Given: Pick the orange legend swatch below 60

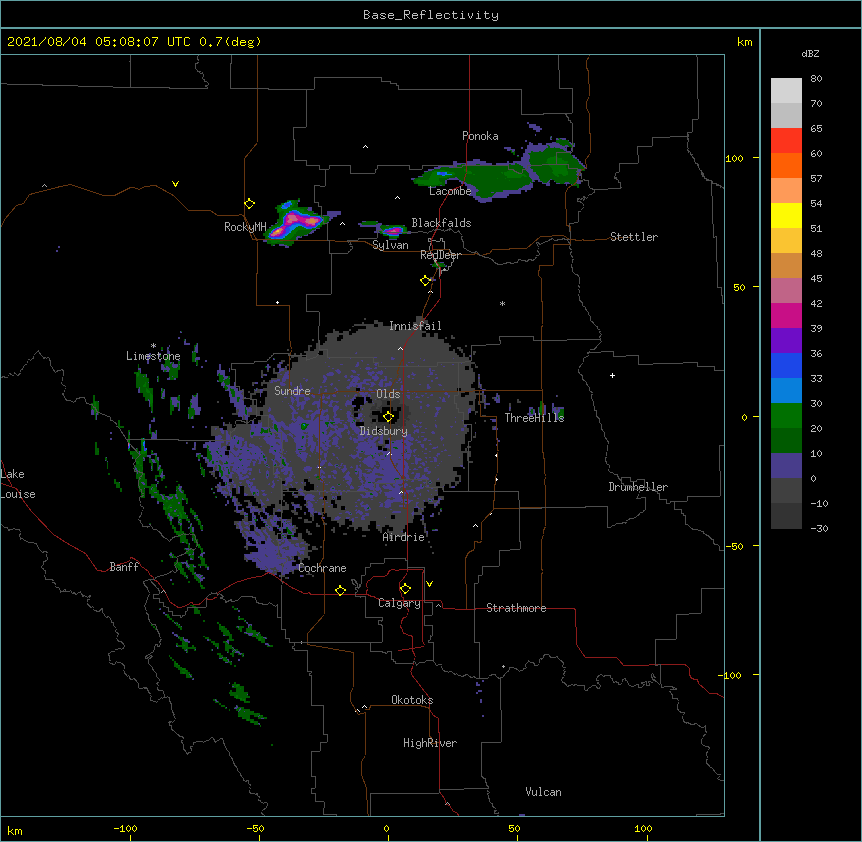Looking at the screenshot, I should pos(786,165).
